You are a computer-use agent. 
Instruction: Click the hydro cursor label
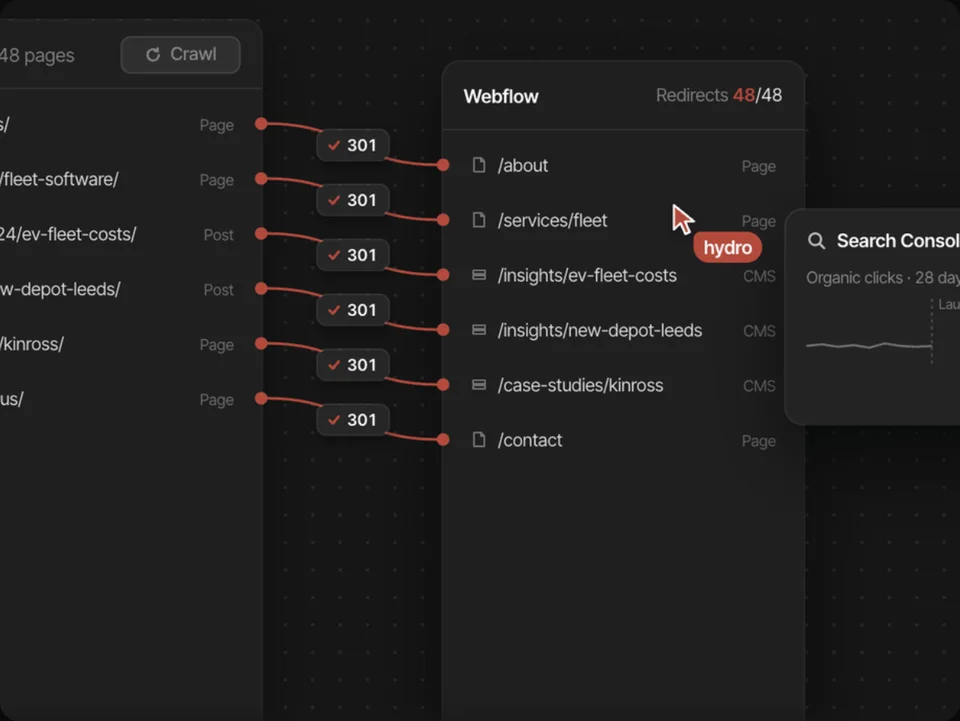[727, 247]
